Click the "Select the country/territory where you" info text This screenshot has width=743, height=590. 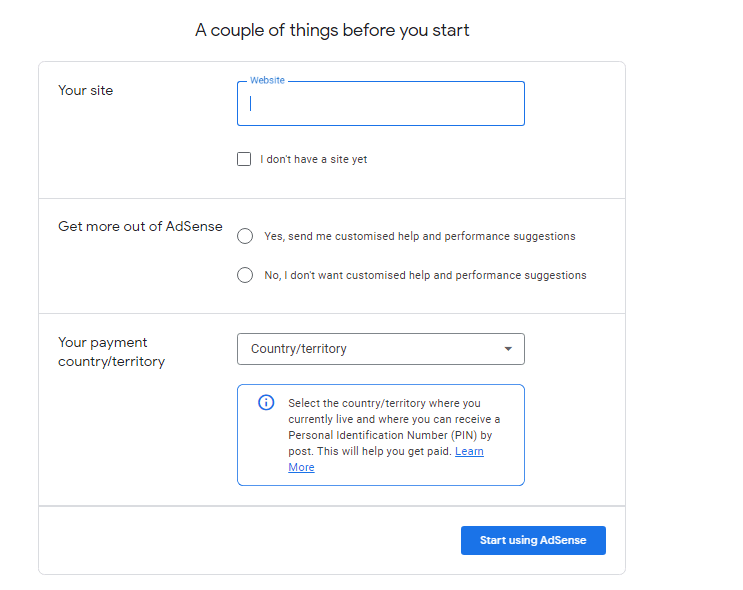384,403
